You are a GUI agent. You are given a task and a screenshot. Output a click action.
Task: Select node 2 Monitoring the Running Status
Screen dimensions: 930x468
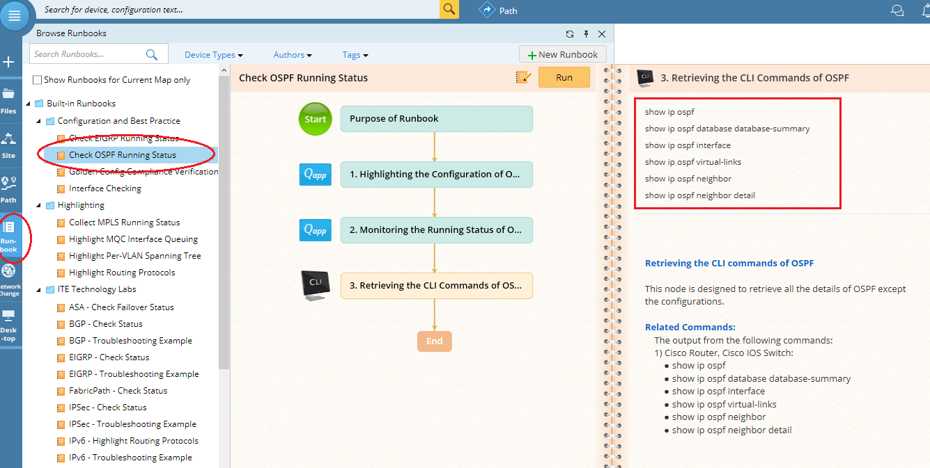coord(437,230)
